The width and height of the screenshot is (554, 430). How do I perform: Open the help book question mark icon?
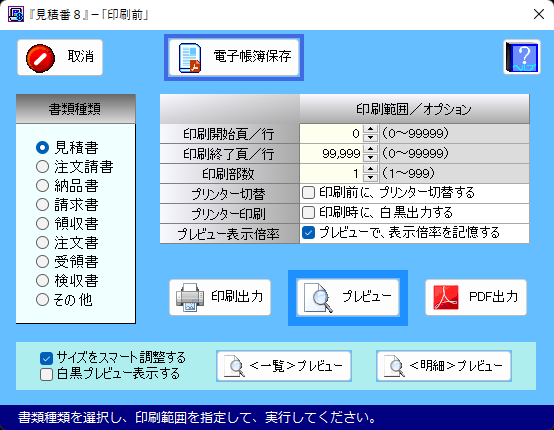click(x=522, y=57)
